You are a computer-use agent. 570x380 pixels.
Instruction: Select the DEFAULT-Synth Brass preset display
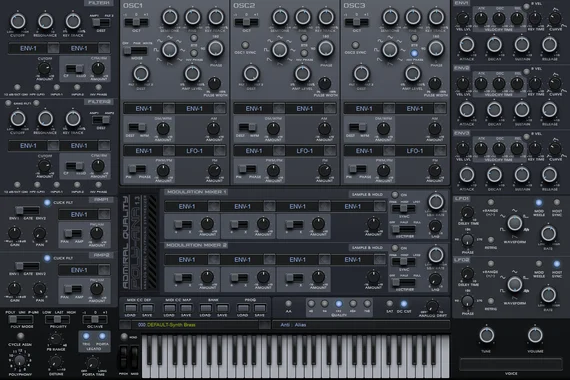[x=195, y=325]
